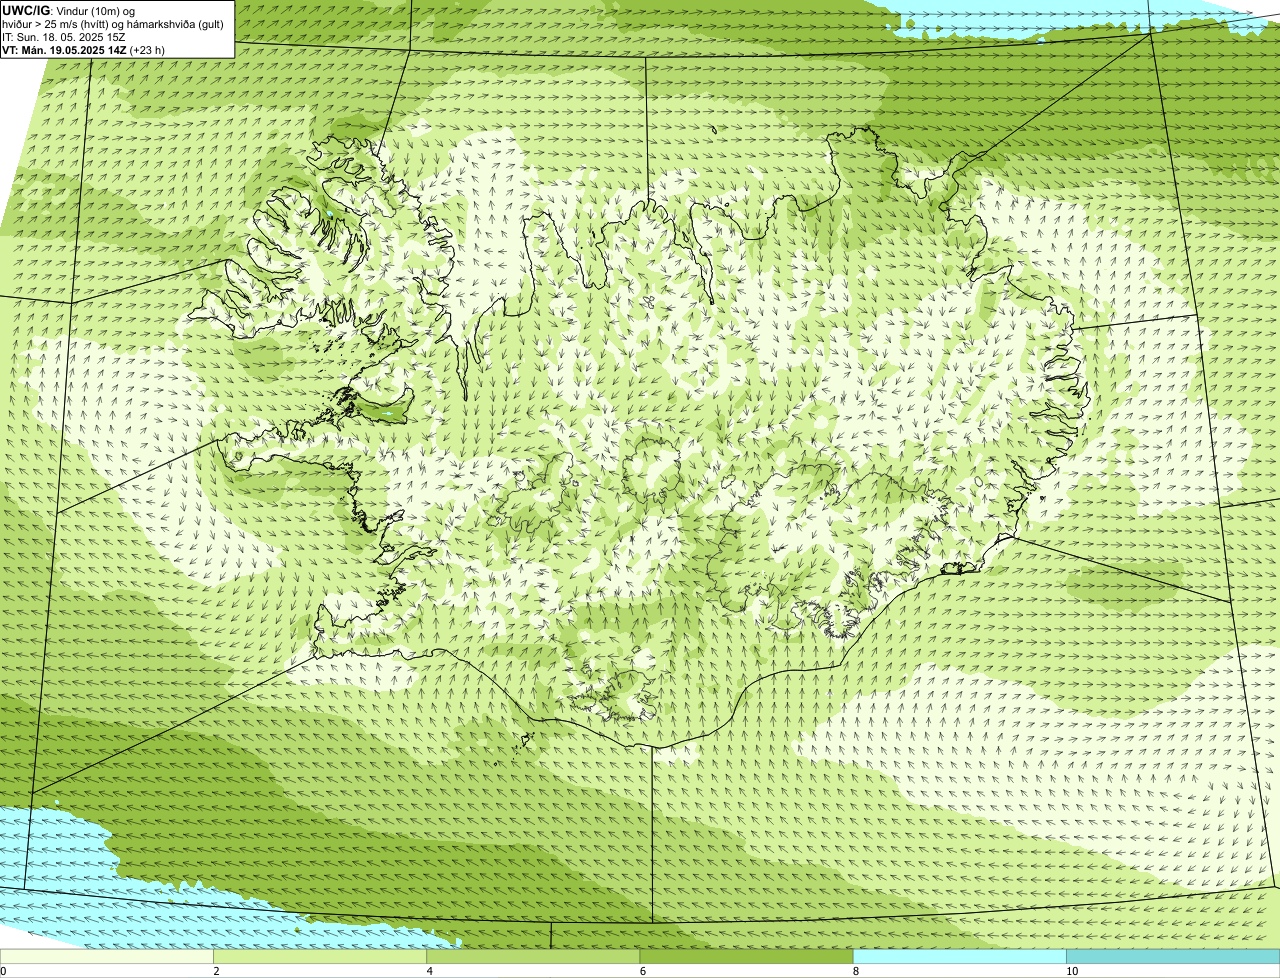Click the 'UWC/IG: Vindur (10m) og' title line

[69, 11]
